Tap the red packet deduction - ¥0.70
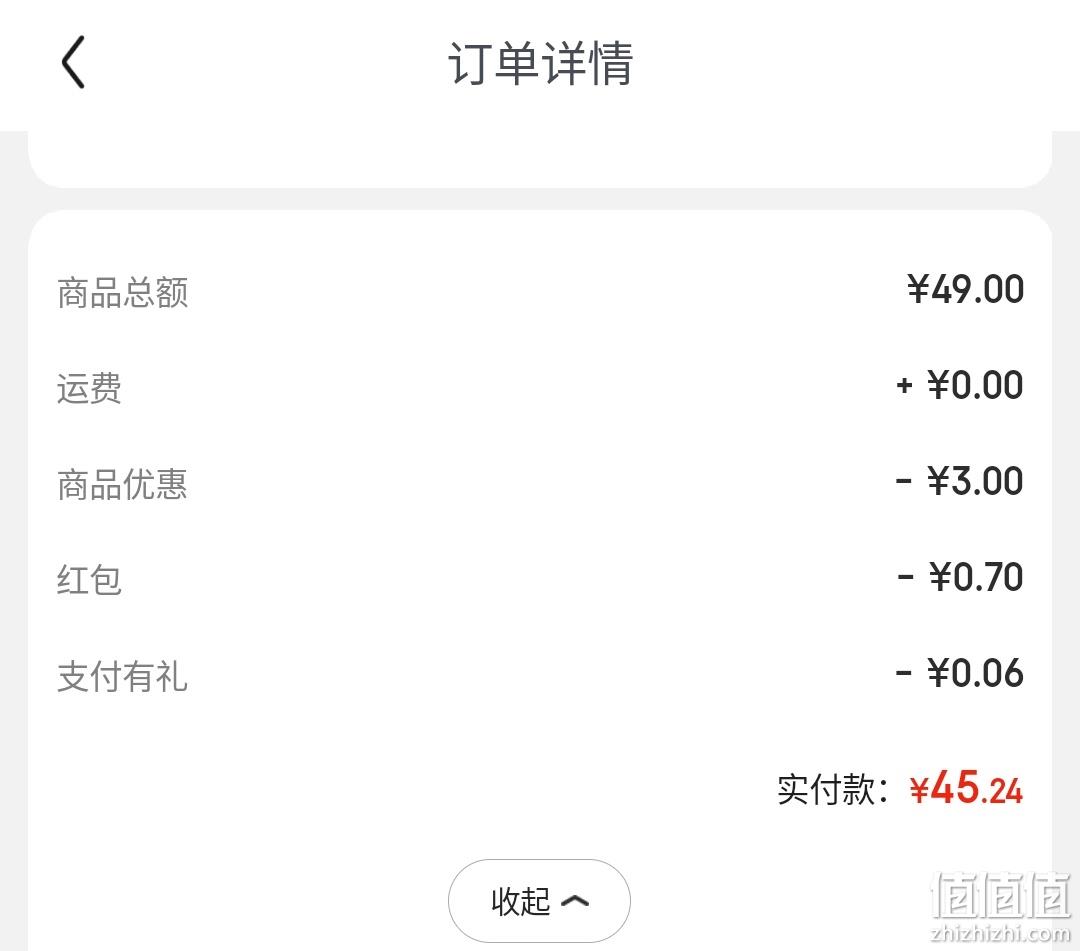 click(960, 577)
